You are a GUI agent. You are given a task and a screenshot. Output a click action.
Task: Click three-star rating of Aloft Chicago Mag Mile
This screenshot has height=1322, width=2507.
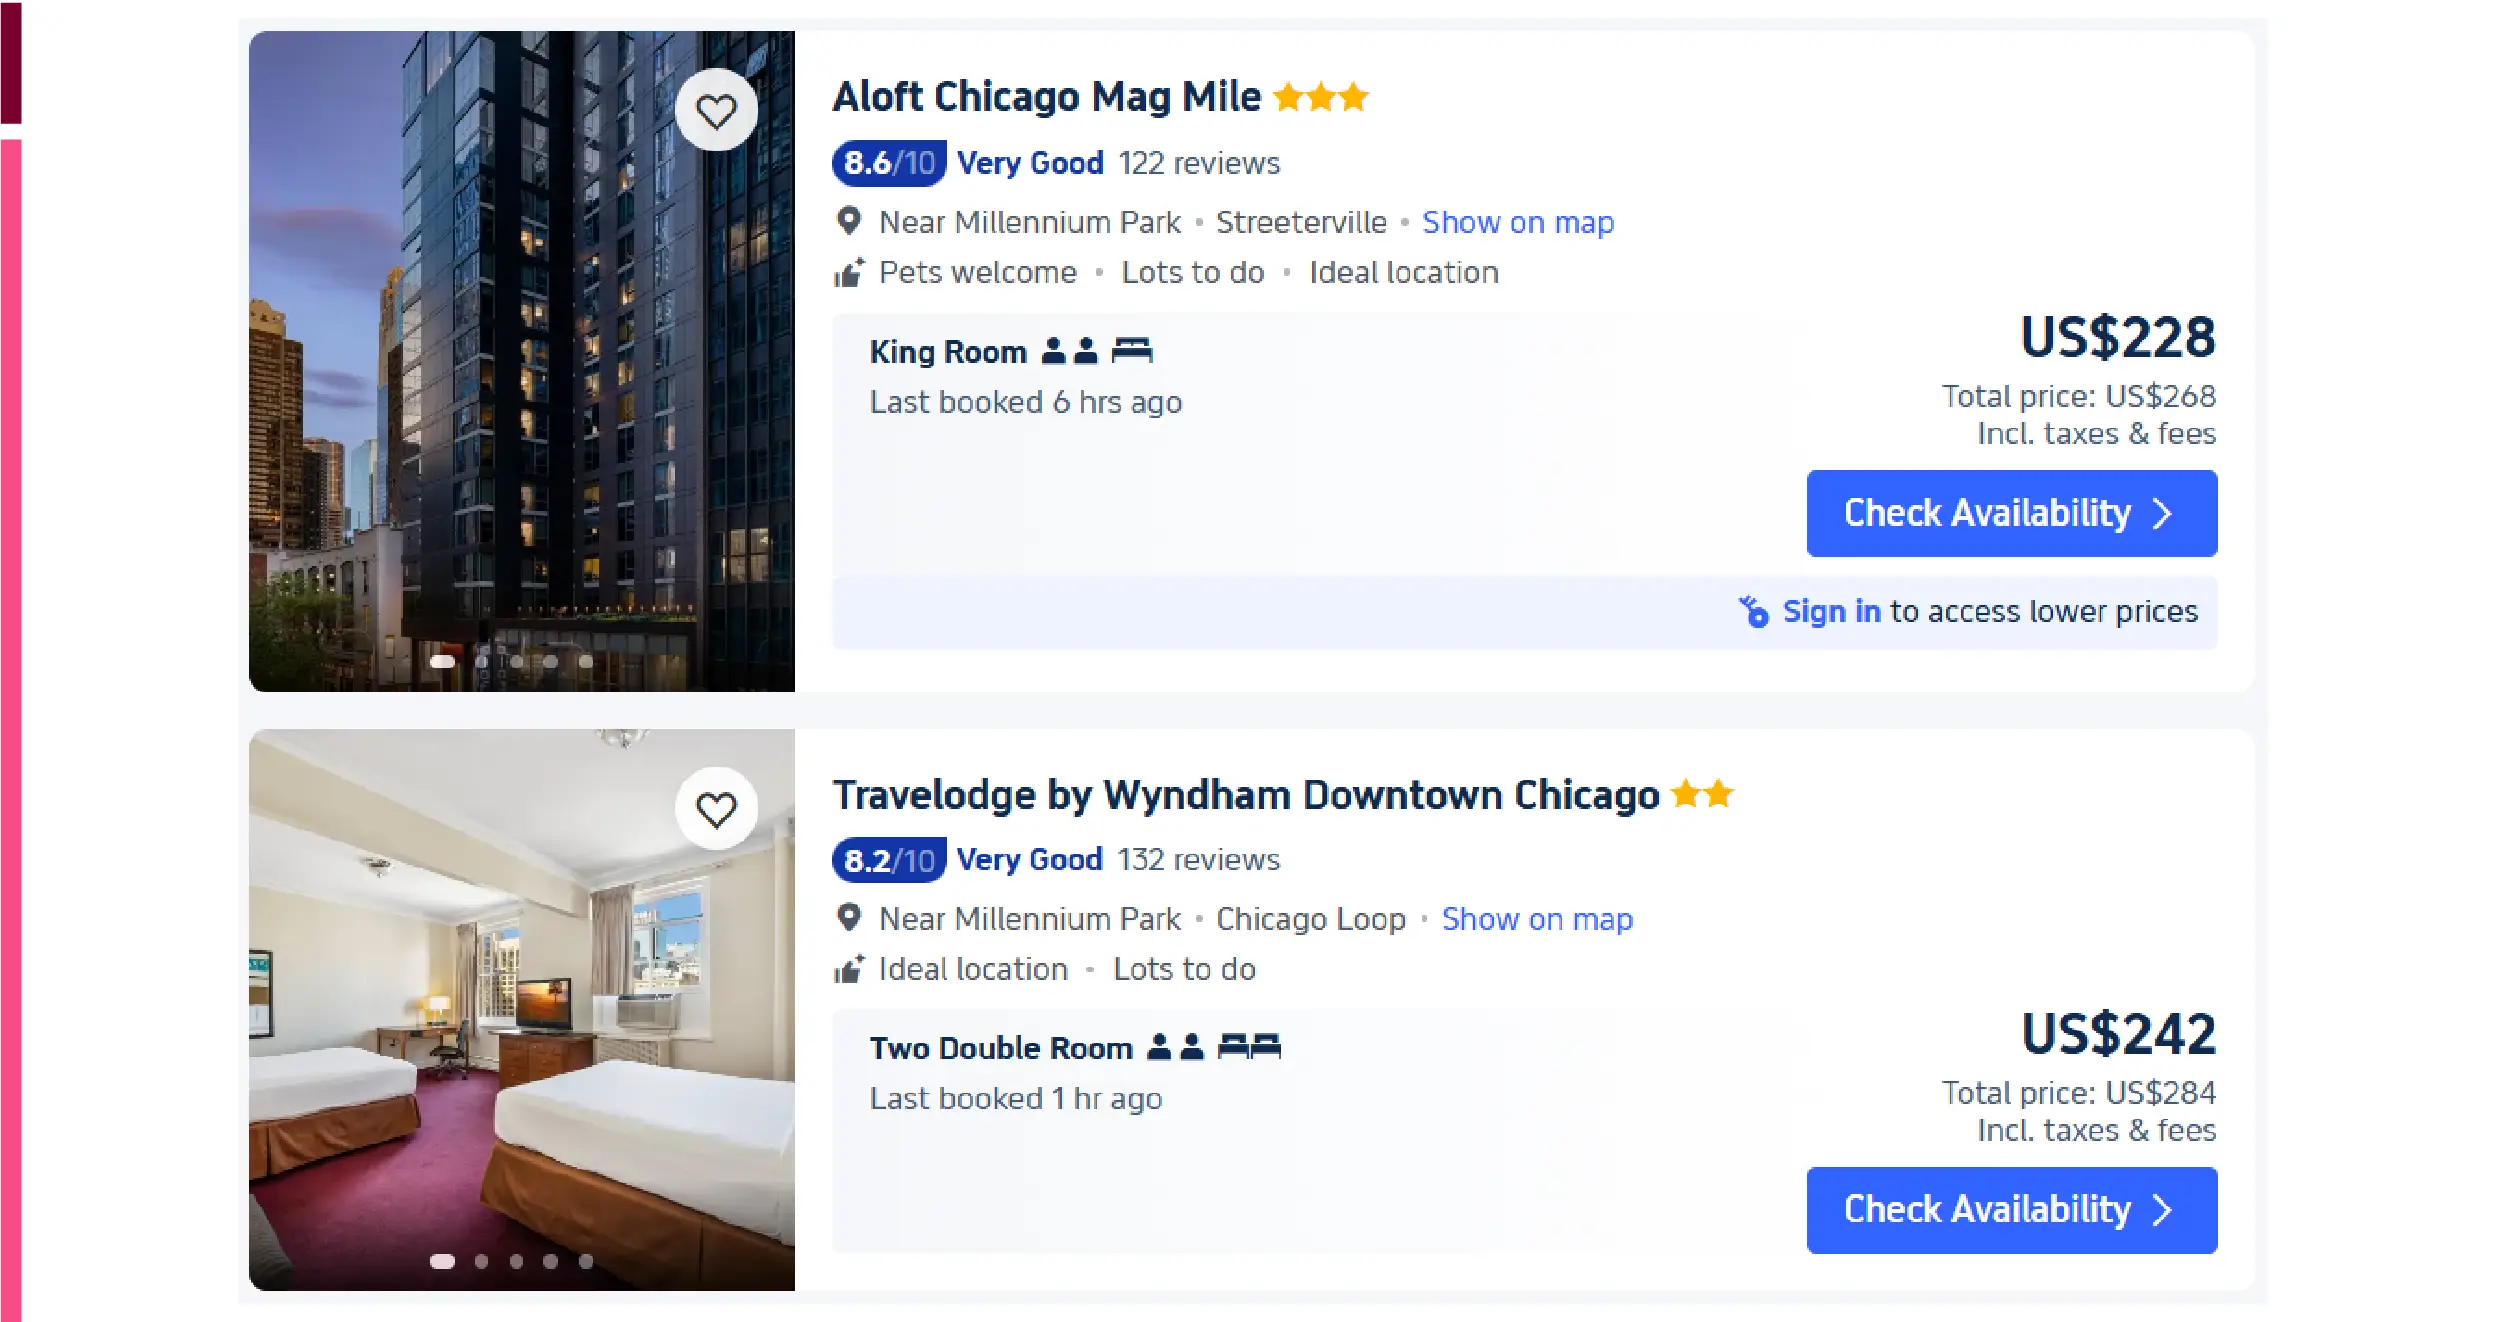(x=1321, y=97)
